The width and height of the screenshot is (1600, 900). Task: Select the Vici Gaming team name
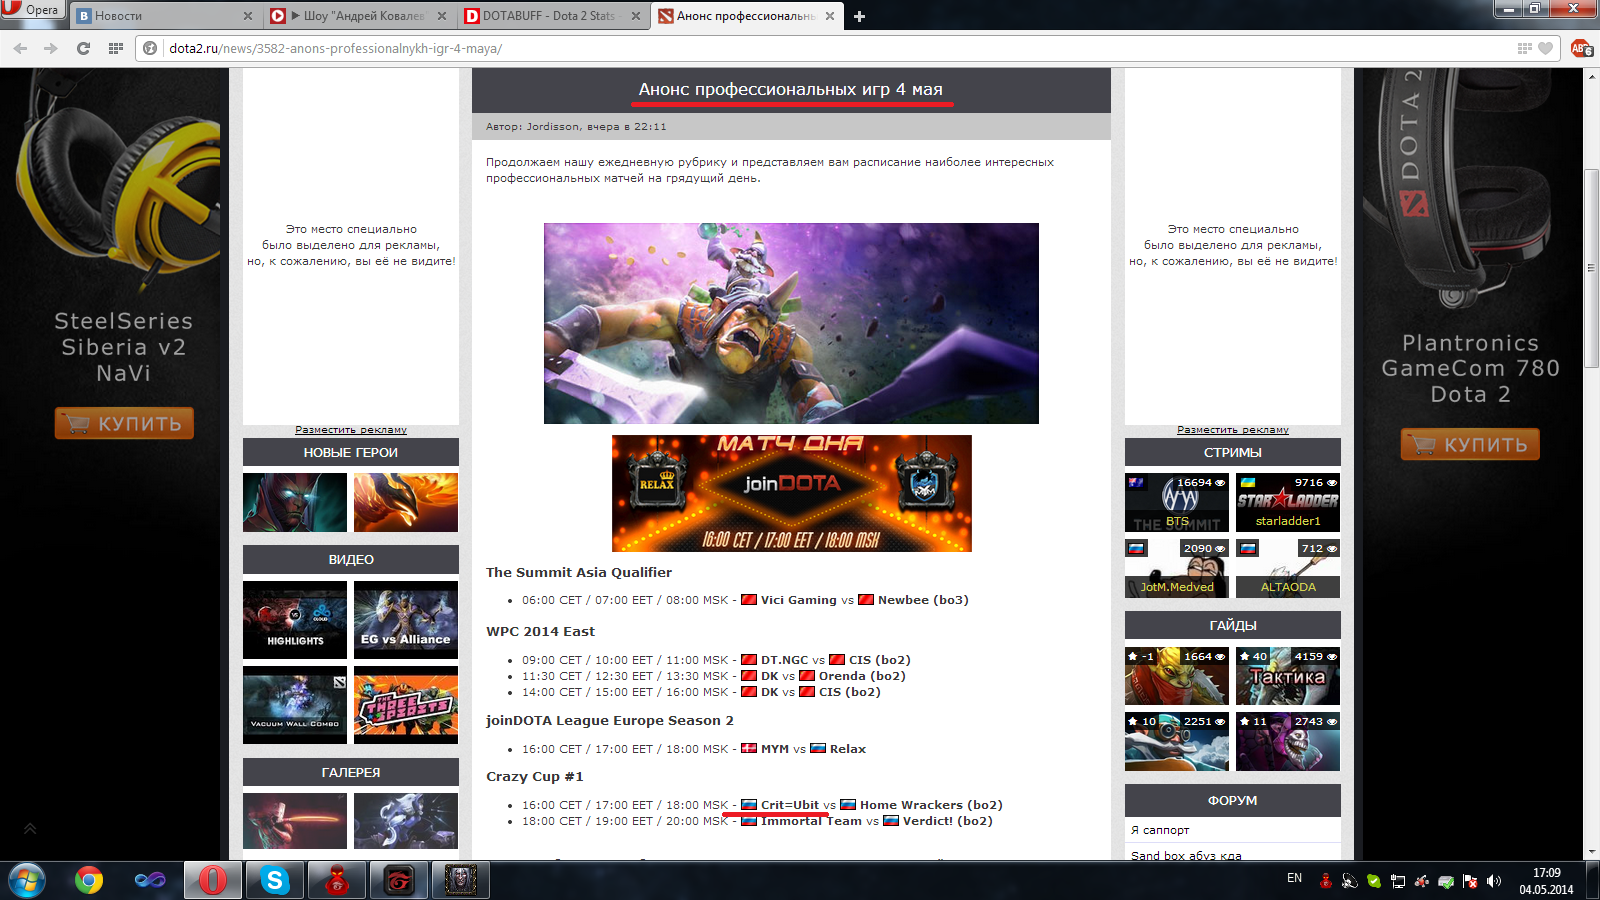pyautogui.click(x=798, y=600)
